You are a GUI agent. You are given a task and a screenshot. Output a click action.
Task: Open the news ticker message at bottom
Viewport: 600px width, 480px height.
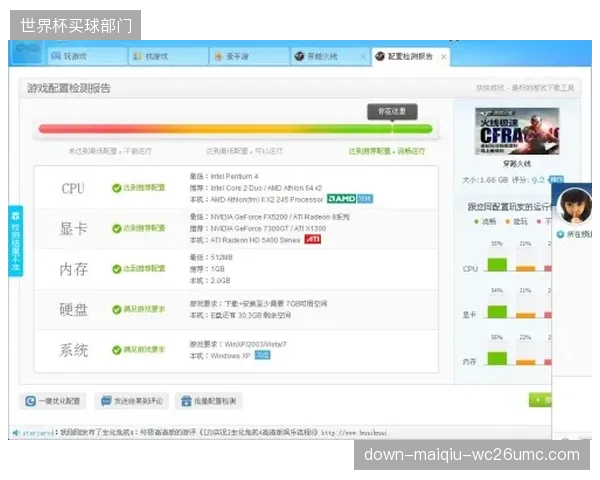coord(224,433)
